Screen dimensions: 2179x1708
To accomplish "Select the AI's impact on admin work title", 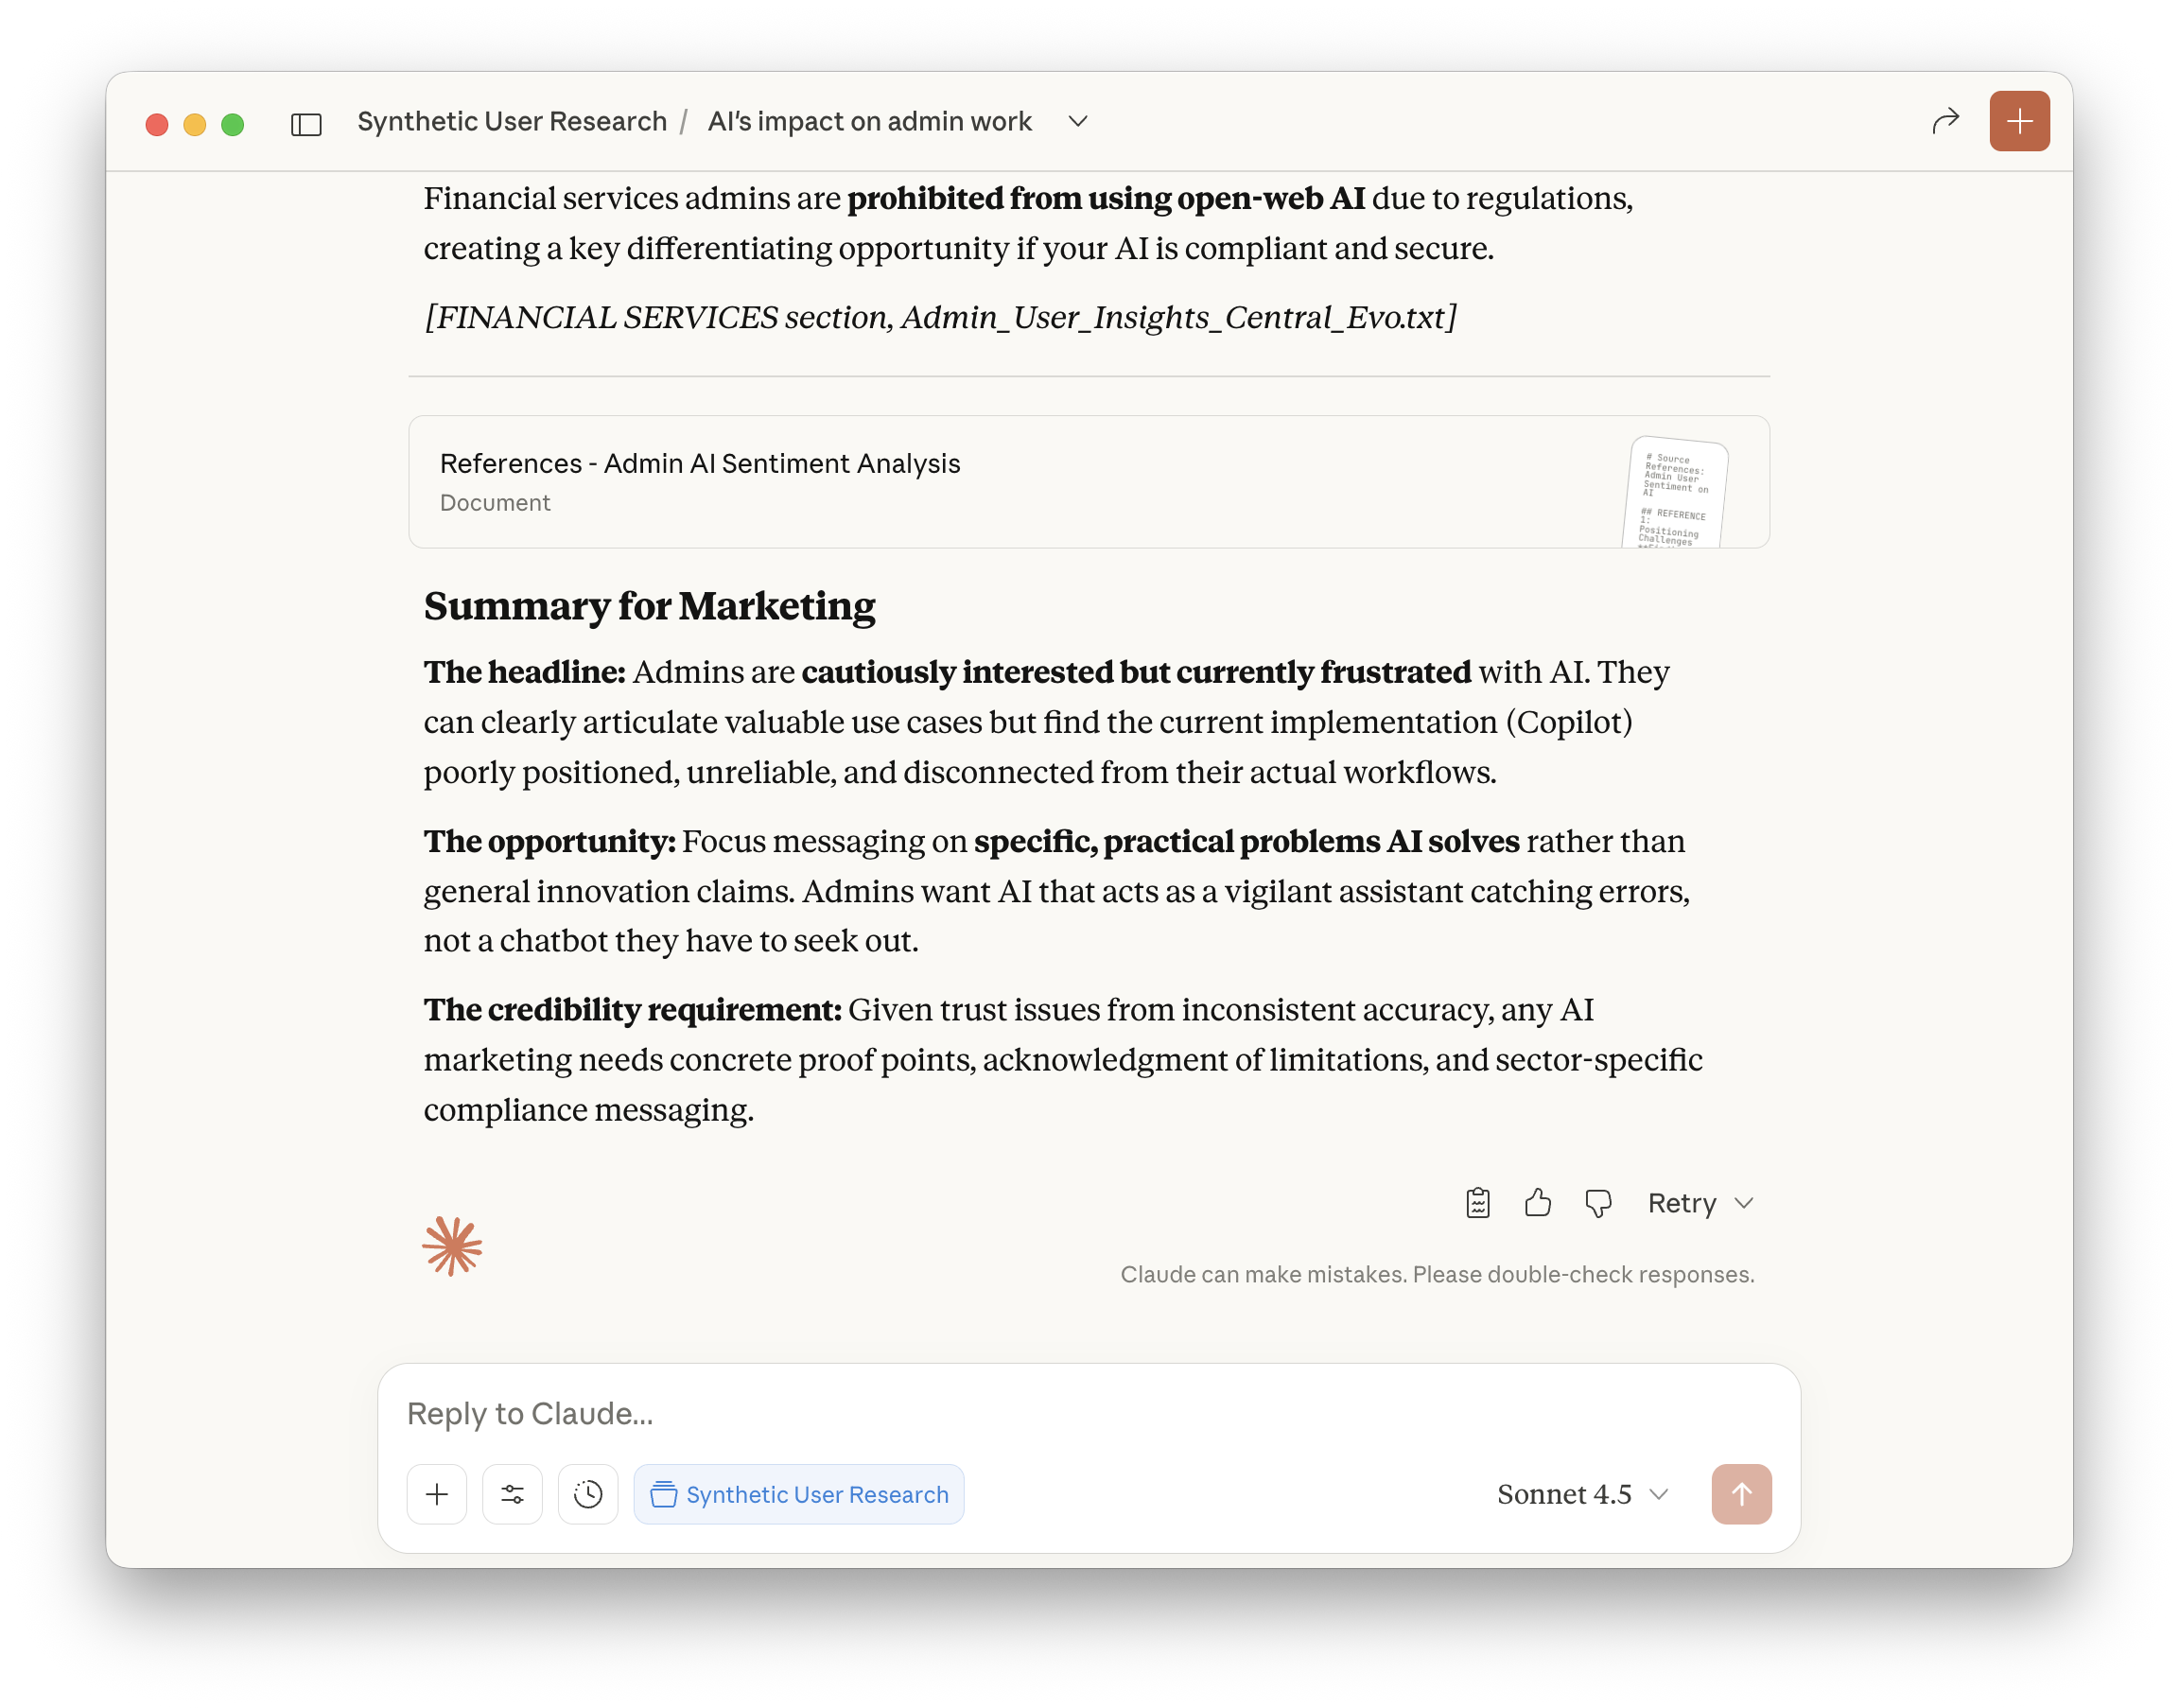I will [x=869, y=121].
